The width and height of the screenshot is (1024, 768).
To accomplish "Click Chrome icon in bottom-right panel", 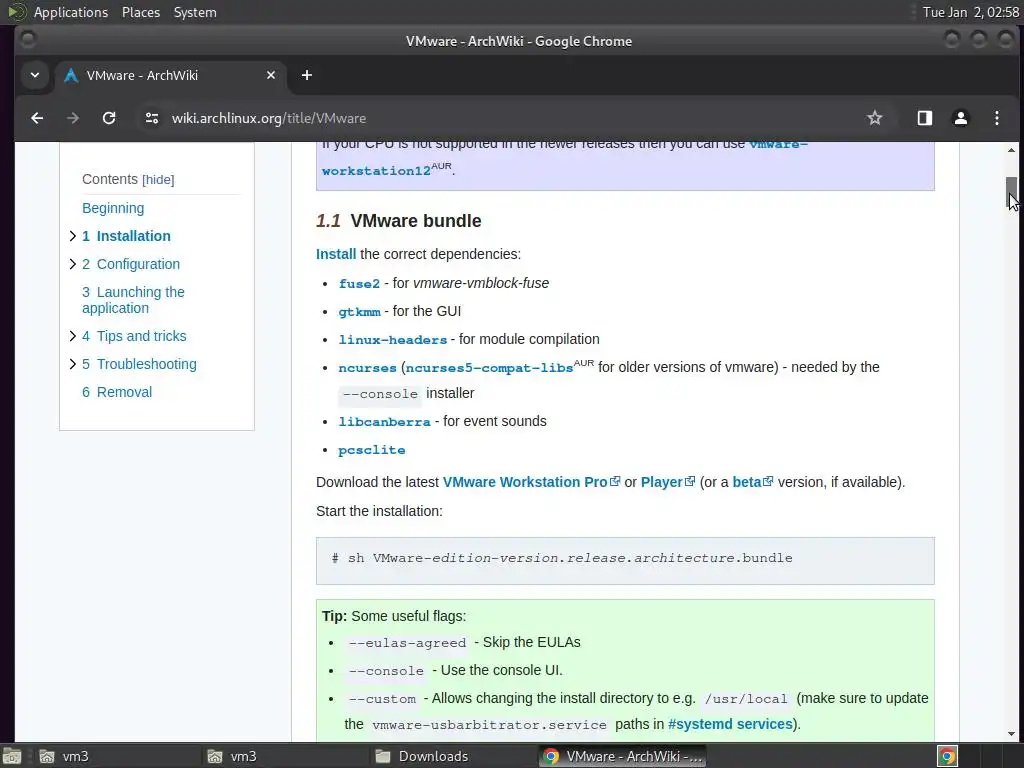I will coord(947,756).
